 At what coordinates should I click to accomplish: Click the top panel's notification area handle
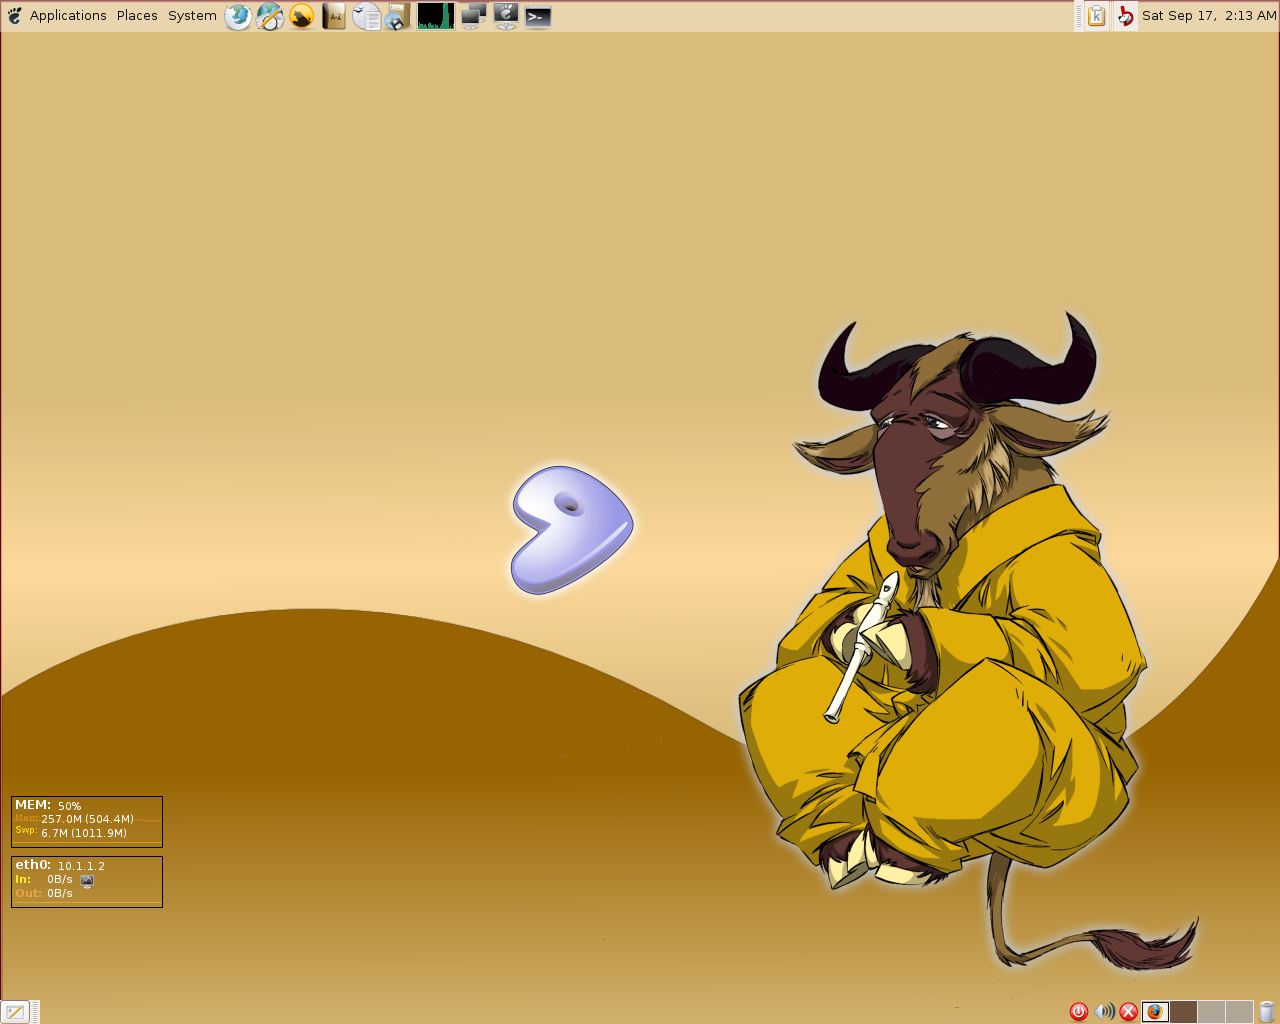(x=1079, y=16)
